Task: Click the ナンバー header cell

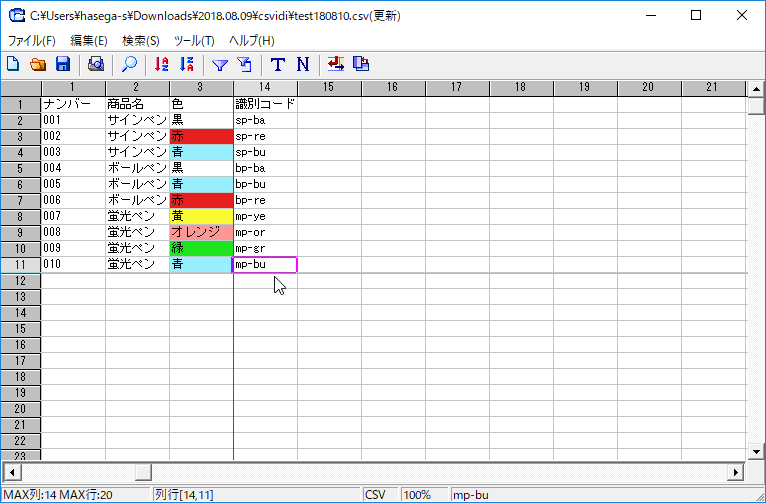Action: point(73,104)
